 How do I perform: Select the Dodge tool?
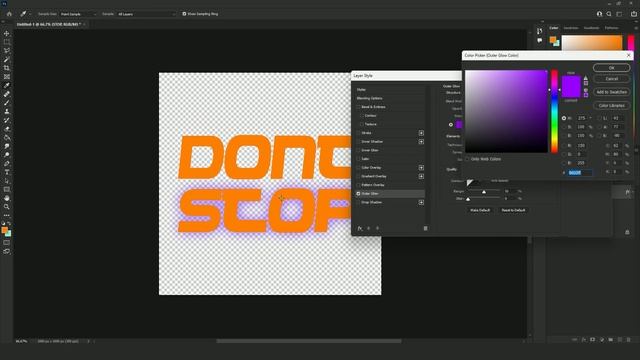point(7,155)
